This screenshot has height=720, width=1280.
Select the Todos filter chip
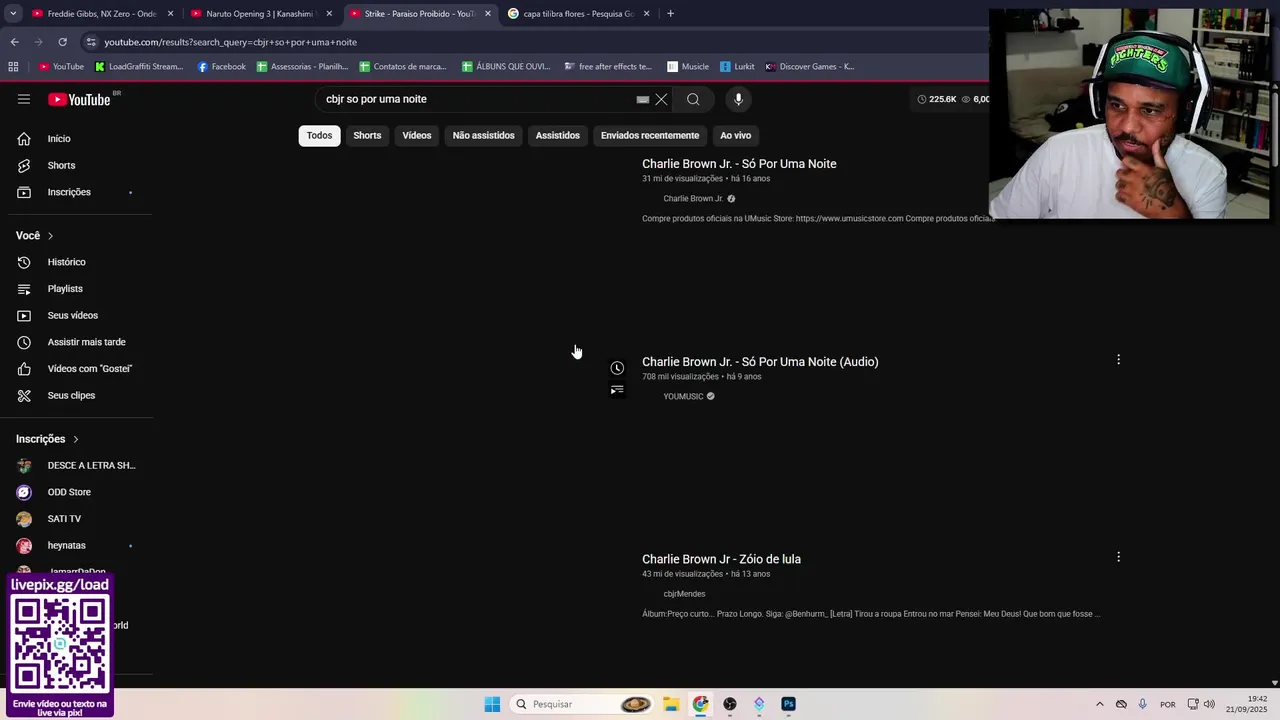(319, 136)
